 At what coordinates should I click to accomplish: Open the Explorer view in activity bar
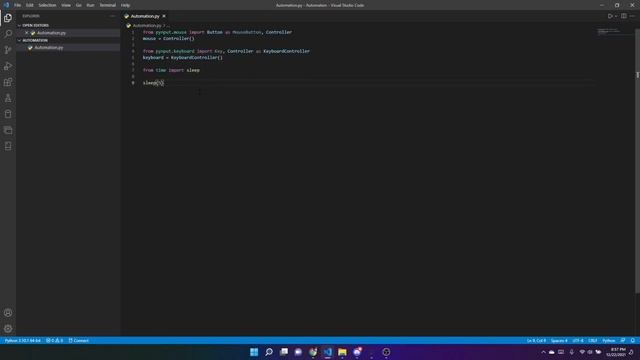(x=8, y=18)
